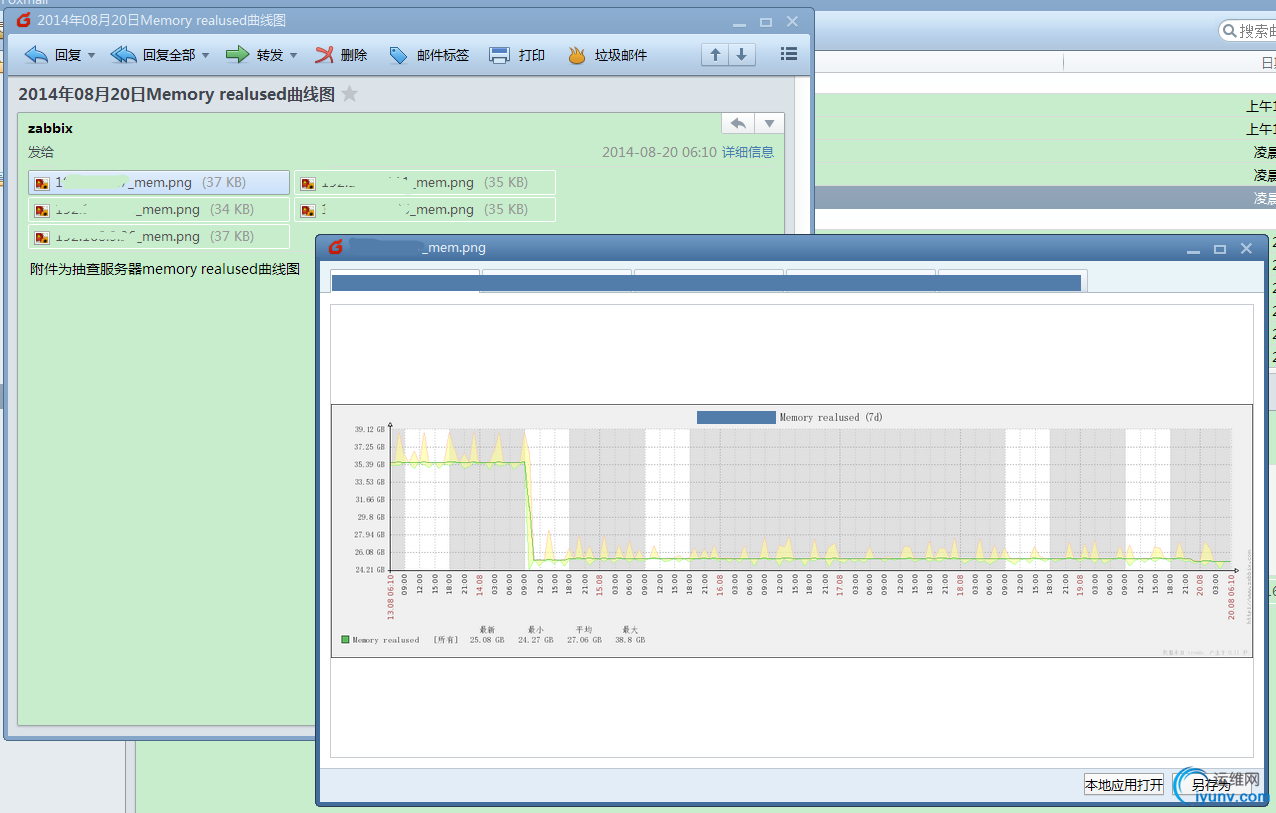Screen dimensions: 1276x813
Task: Expand the 回复全部 dropdown arrow
Action: coord(206,56)
